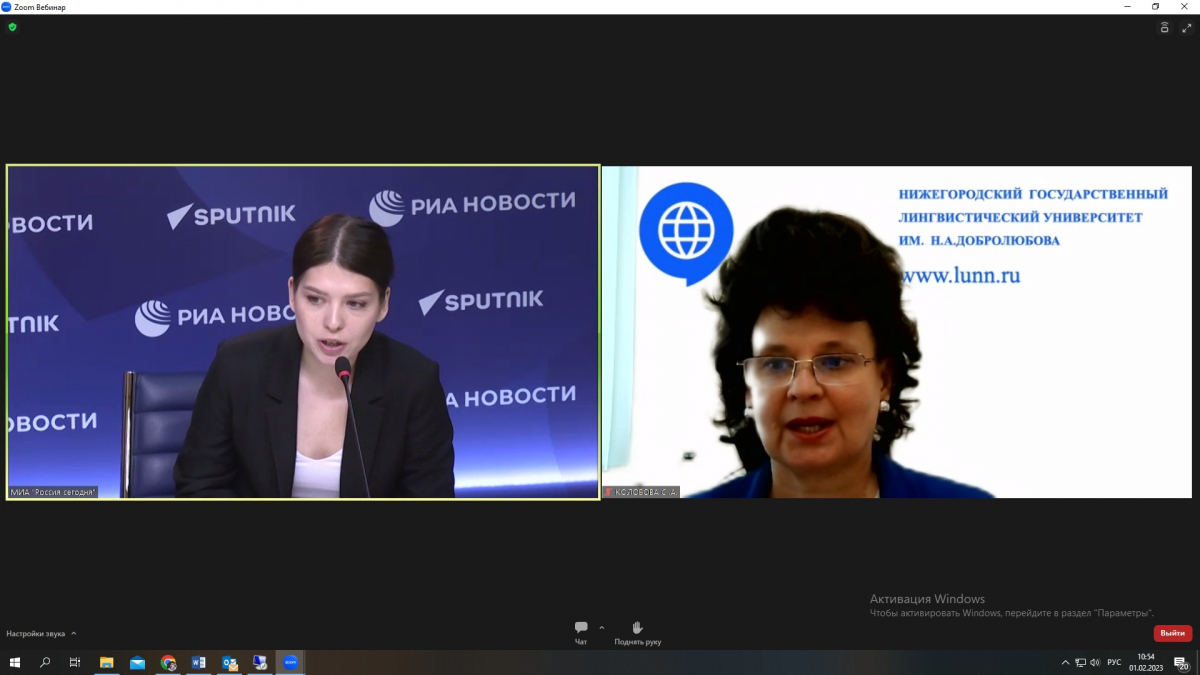Viewport: 1200px width, 675px height.
Task: Open Outlook from taskbar
Action: 229,662
